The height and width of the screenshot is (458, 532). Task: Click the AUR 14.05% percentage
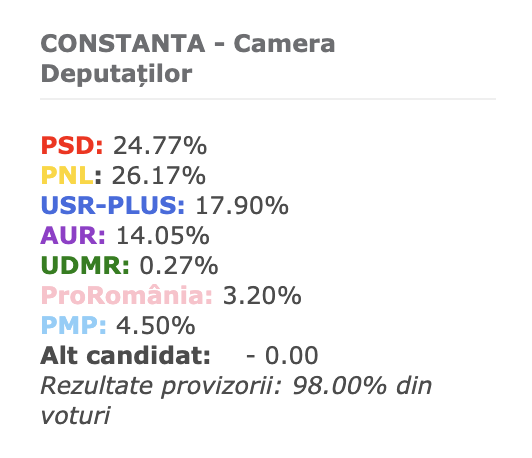tap(163, 235)
